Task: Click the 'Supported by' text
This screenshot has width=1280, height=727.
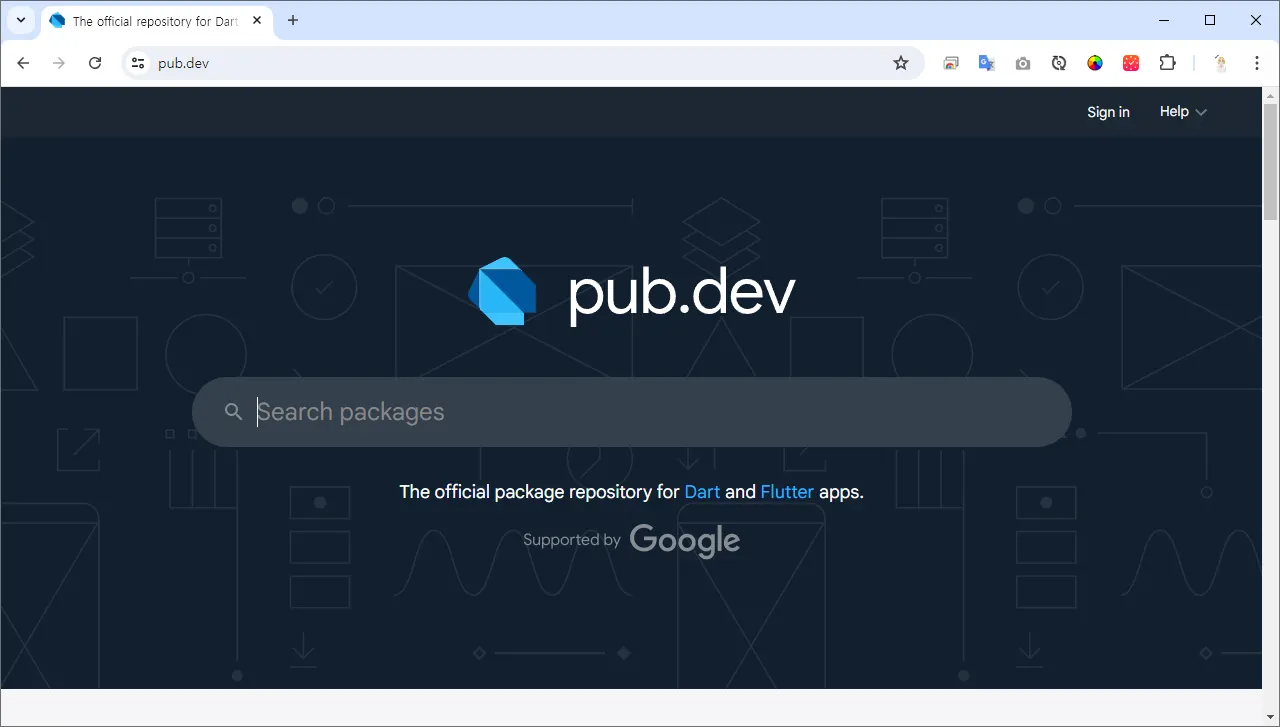Action: pyautogui.click(x=572, y=540)
